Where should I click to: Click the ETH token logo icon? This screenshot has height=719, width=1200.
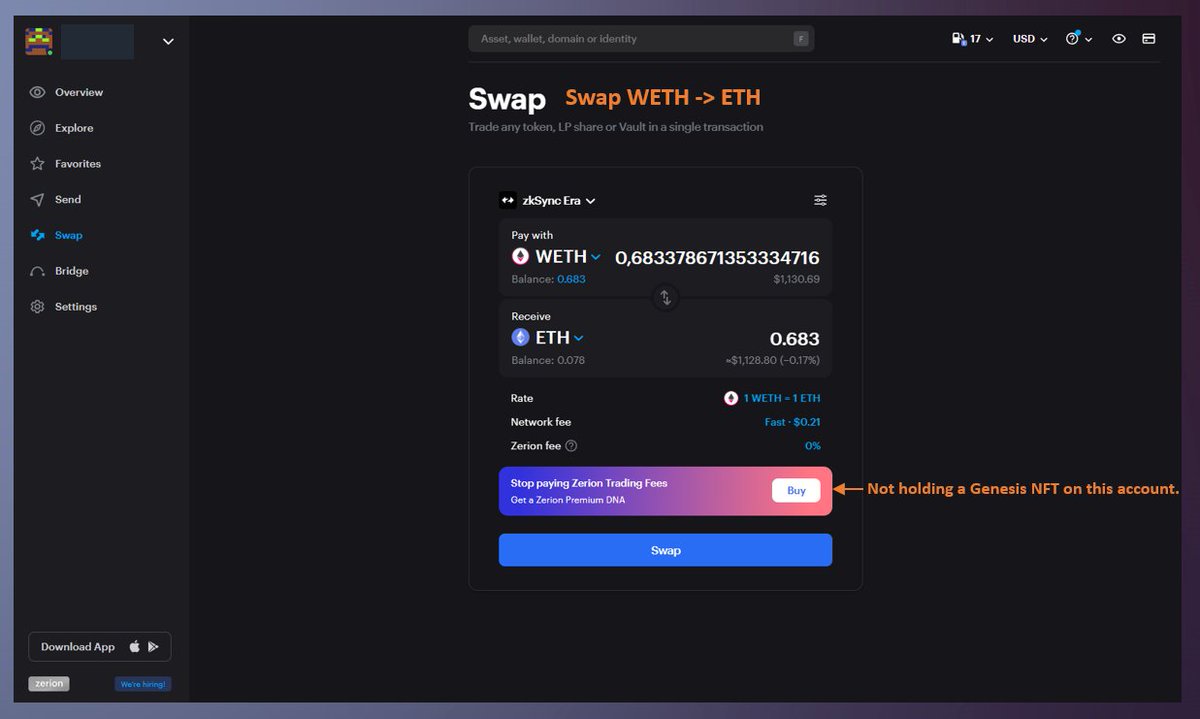tap(520, 338)
